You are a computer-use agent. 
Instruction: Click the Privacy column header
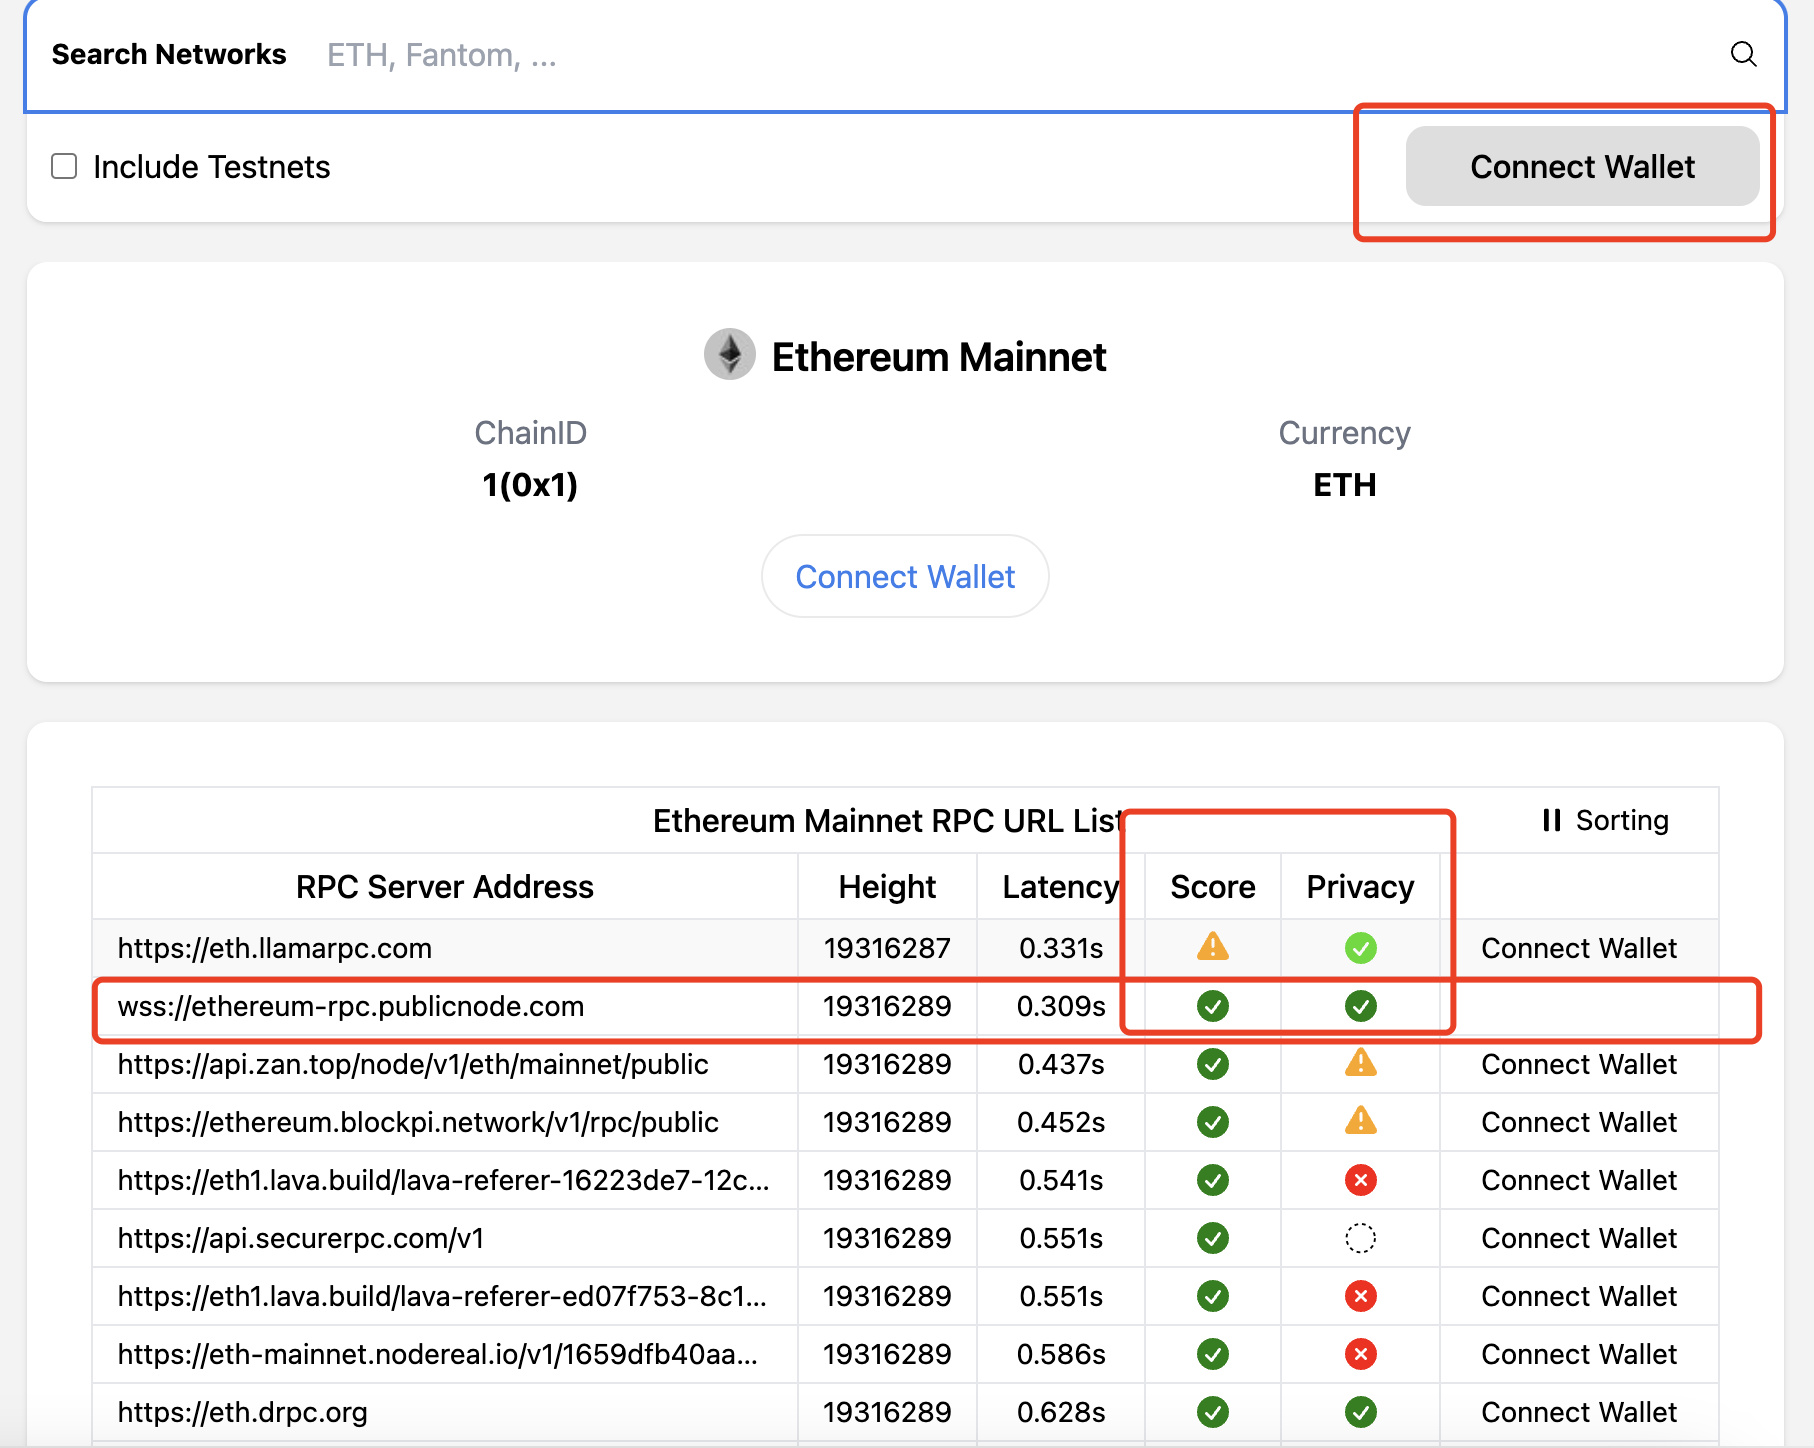[1361, 886]
